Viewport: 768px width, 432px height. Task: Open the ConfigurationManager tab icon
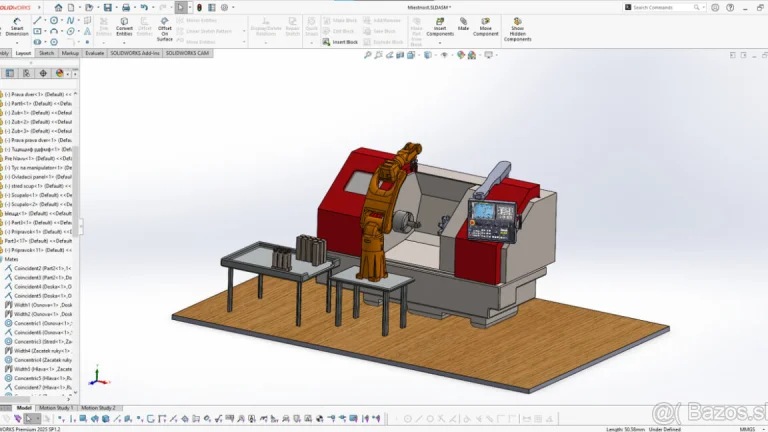pos(26,73)
